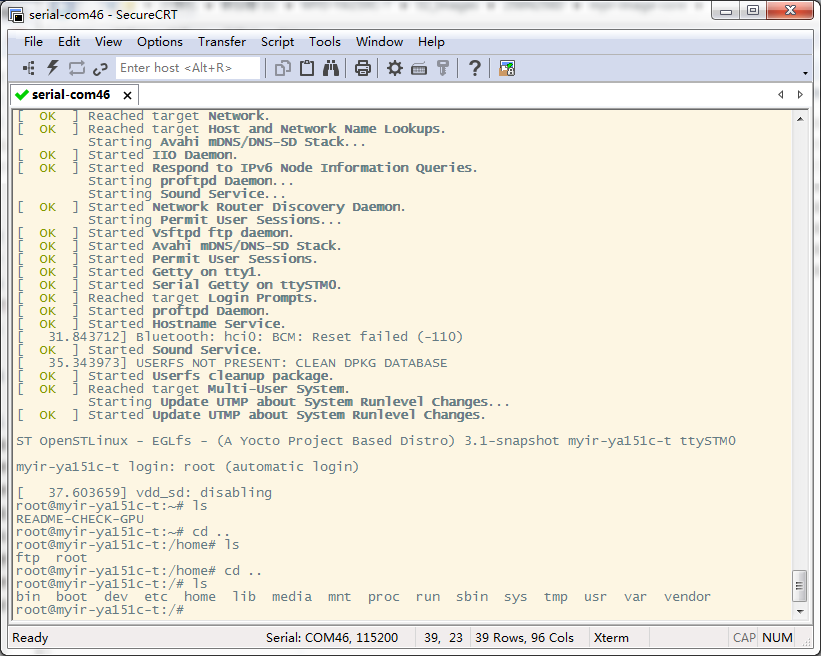Click the keymap editor keyboard icon
This screenshot has width=821, height=656.
click(x=419, y=68)
